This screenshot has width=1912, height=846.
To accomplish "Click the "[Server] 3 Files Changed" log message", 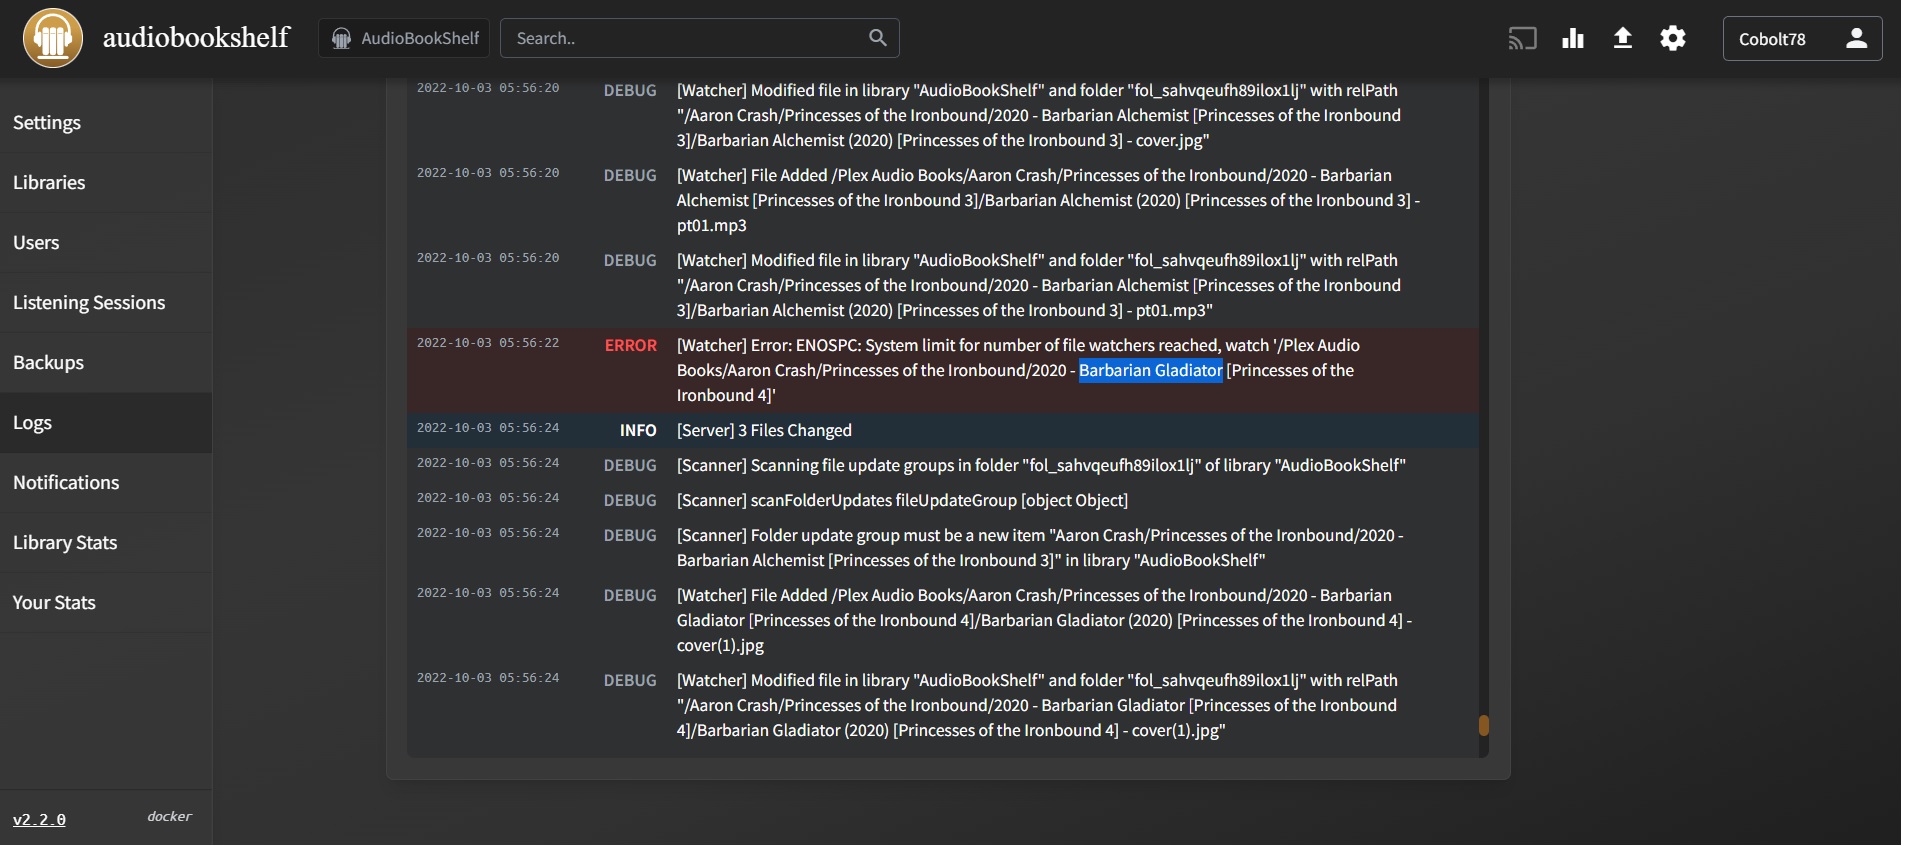I will point(764,430).
